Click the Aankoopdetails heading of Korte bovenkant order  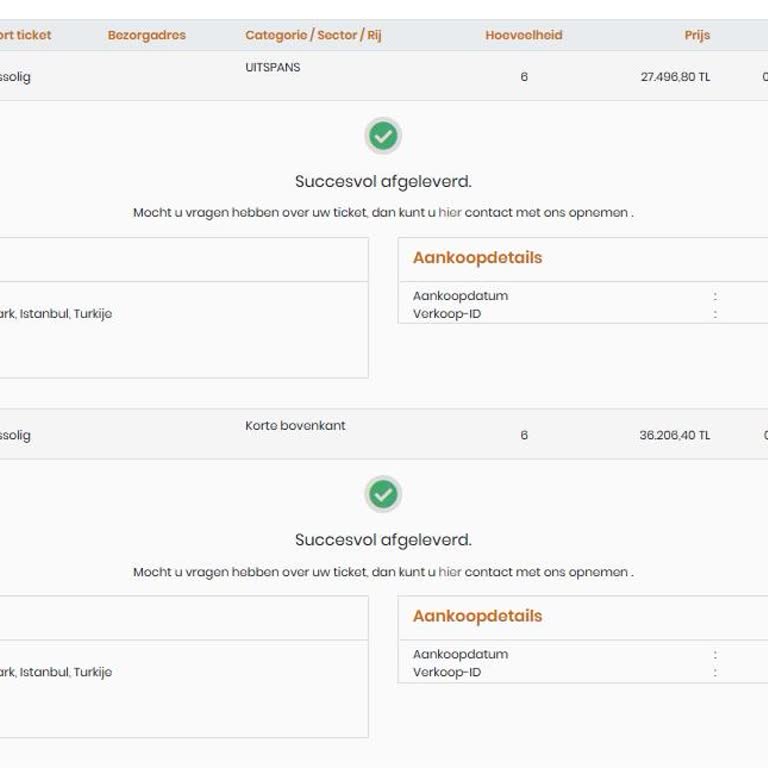tap(477, 616)
